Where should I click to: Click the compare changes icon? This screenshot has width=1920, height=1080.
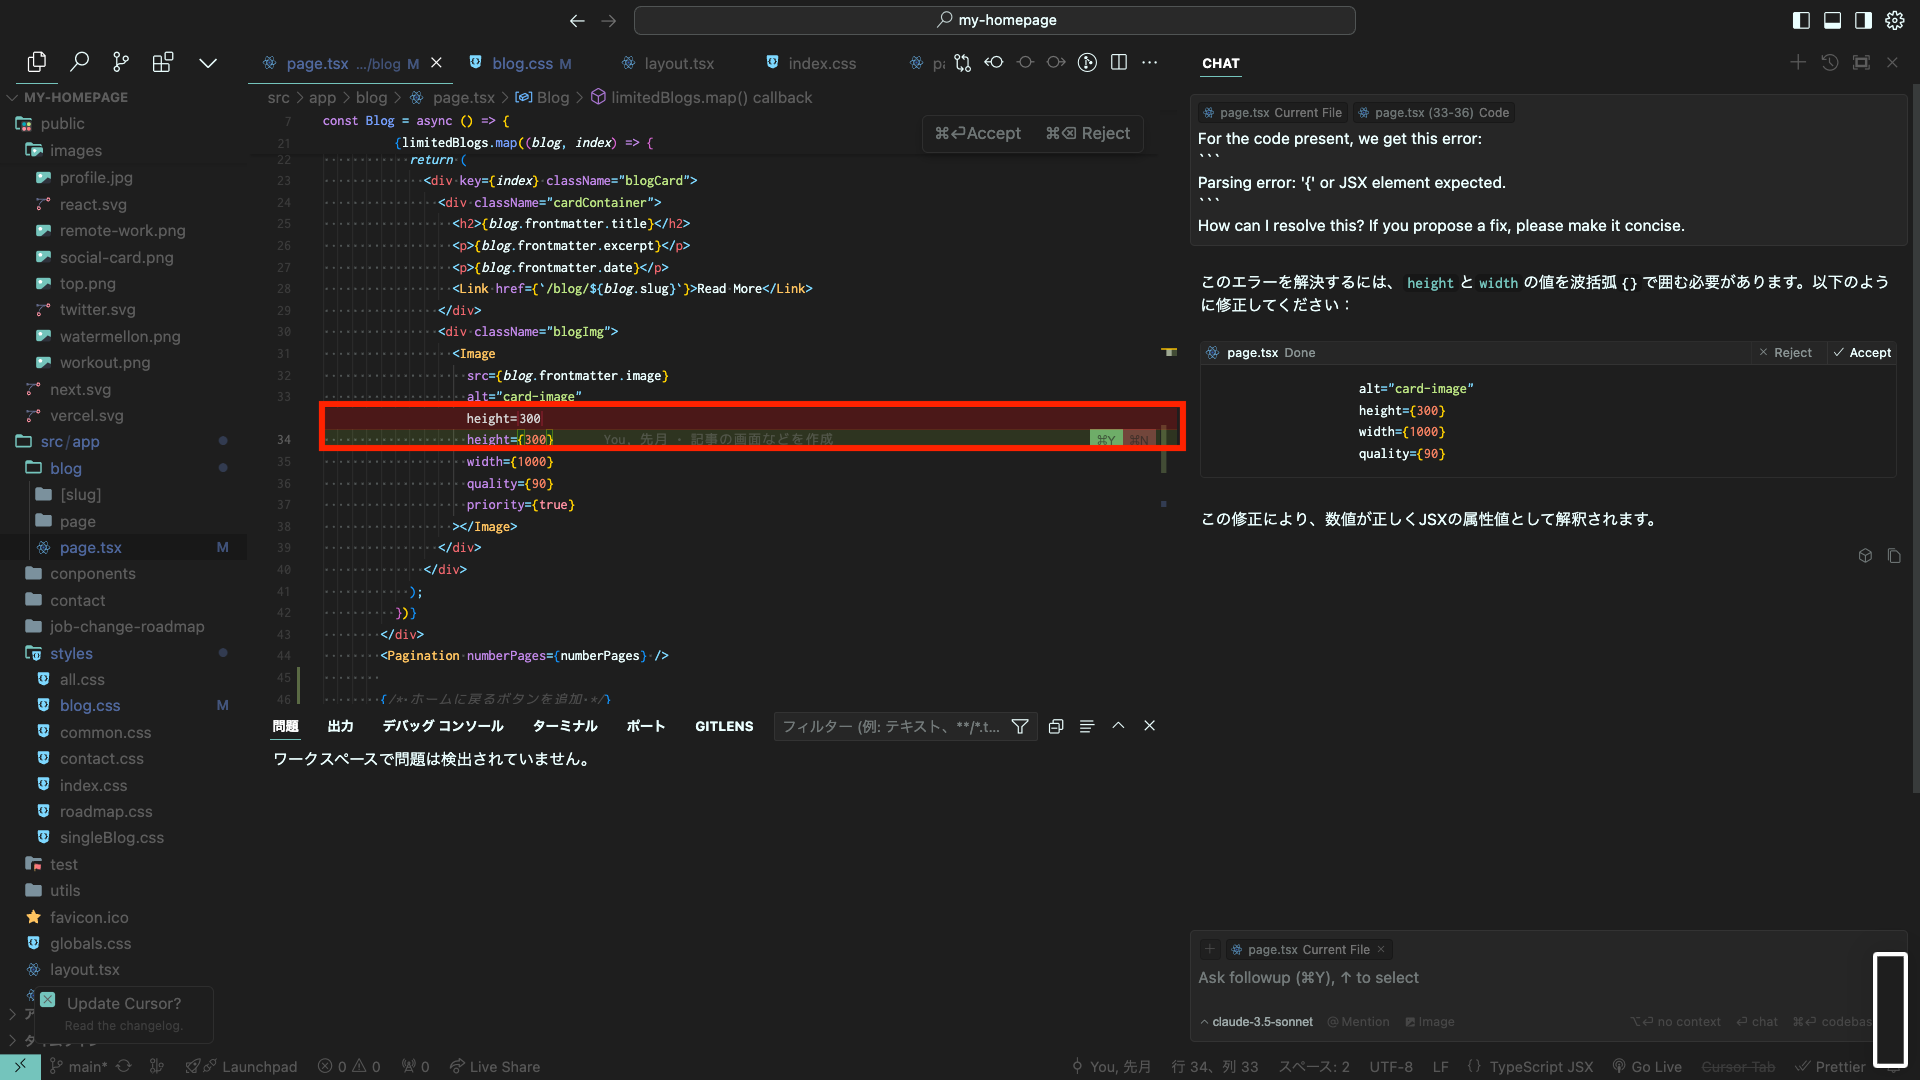pos(962,63)
